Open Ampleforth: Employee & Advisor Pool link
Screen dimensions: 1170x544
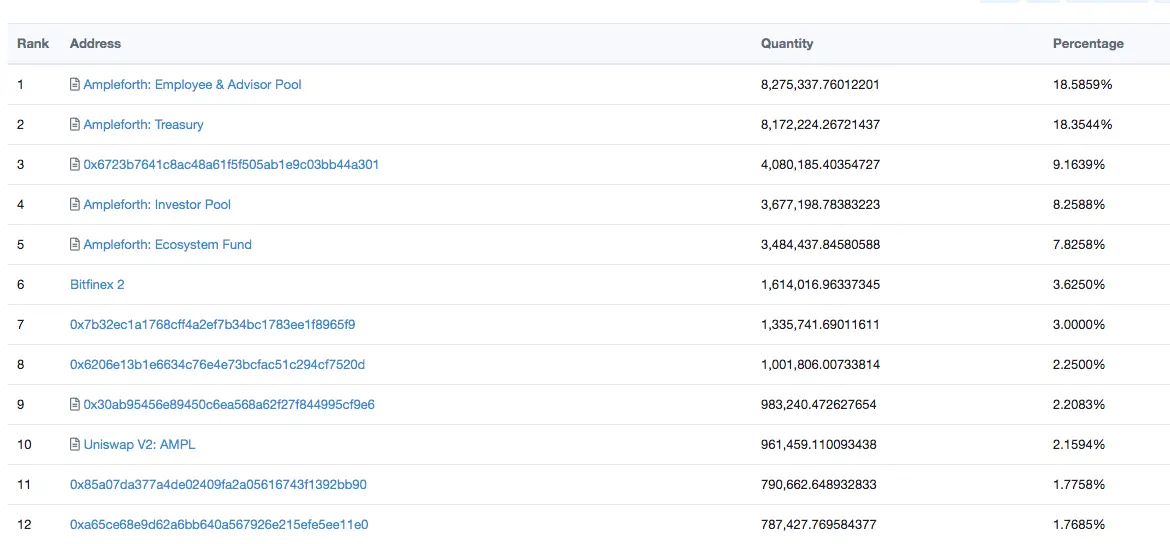coord(193,85)
